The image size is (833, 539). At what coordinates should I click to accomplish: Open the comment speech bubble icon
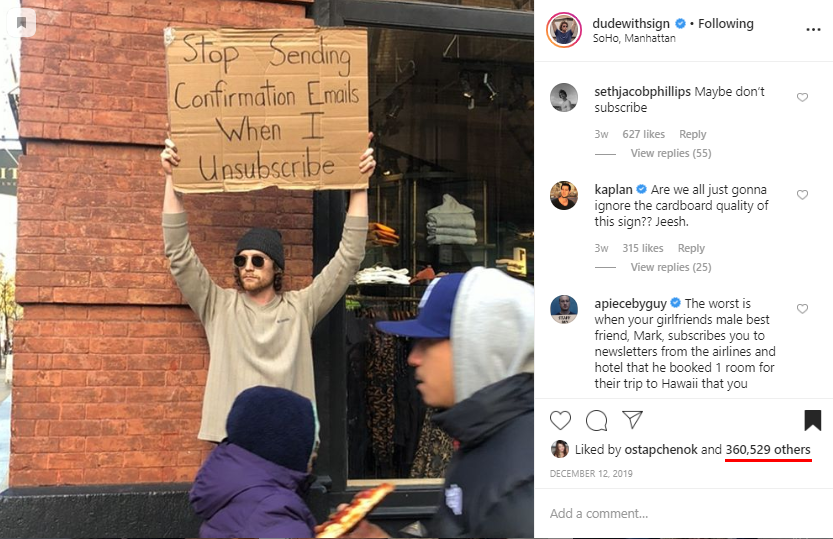597,420
